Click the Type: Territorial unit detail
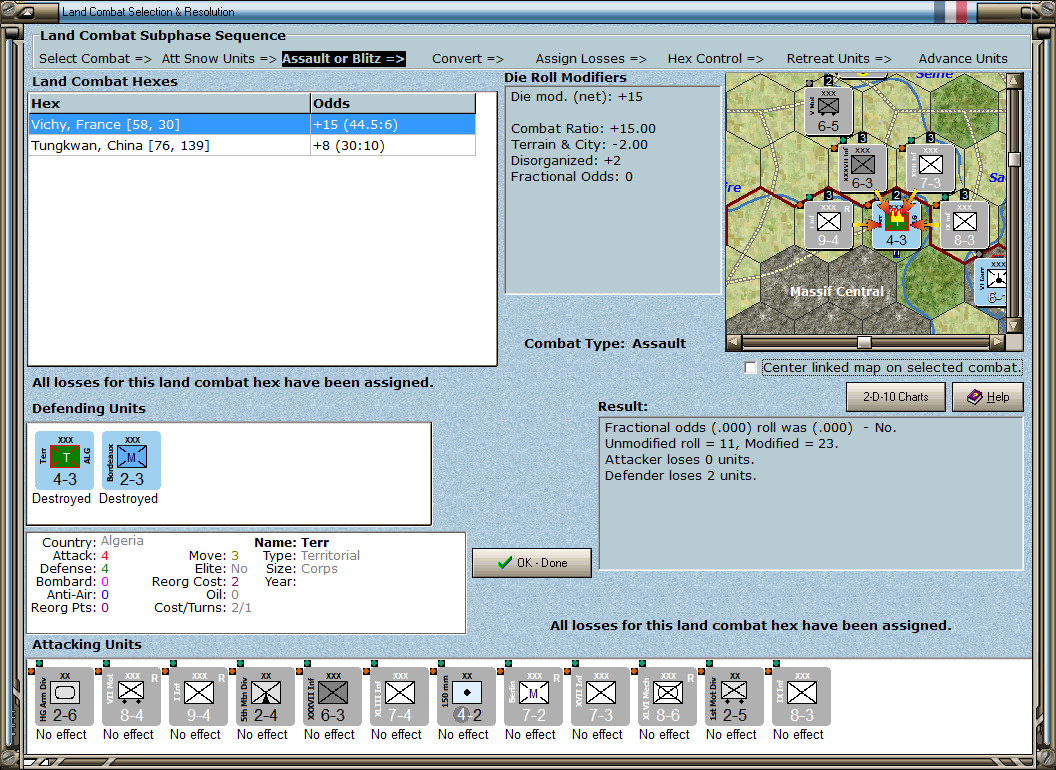The height and width of the screenshot is (770, 1056). click(x=311, y=556)
